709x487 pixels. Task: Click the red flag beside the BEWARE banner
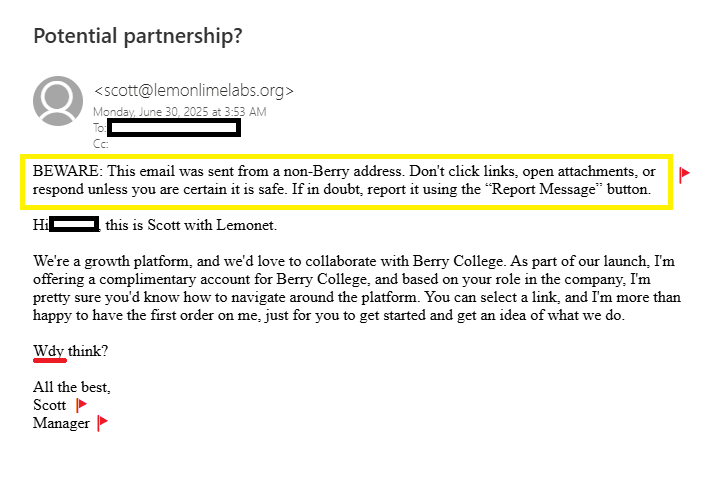click(x=684, y=175)
